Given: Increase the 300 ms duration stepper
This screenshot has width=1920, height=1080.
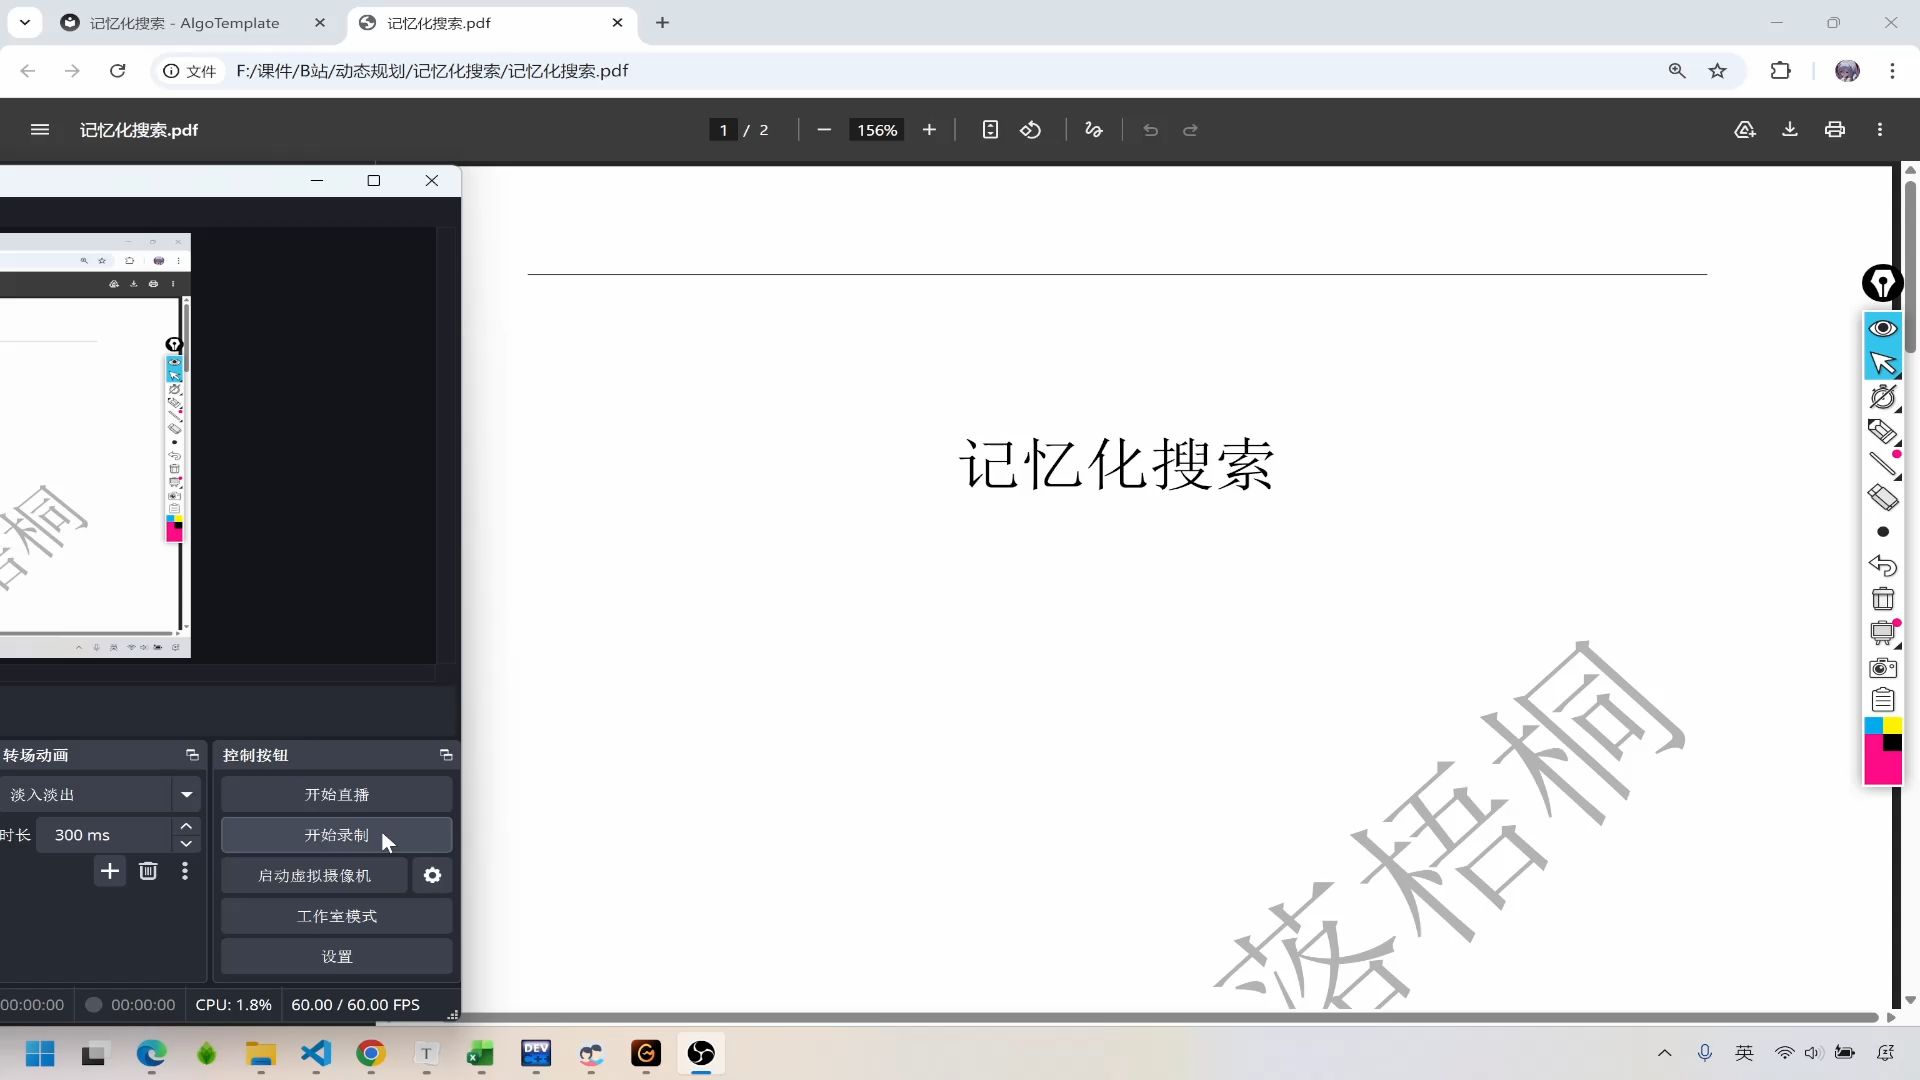Looking at the screenshot, I should point(186,826).
